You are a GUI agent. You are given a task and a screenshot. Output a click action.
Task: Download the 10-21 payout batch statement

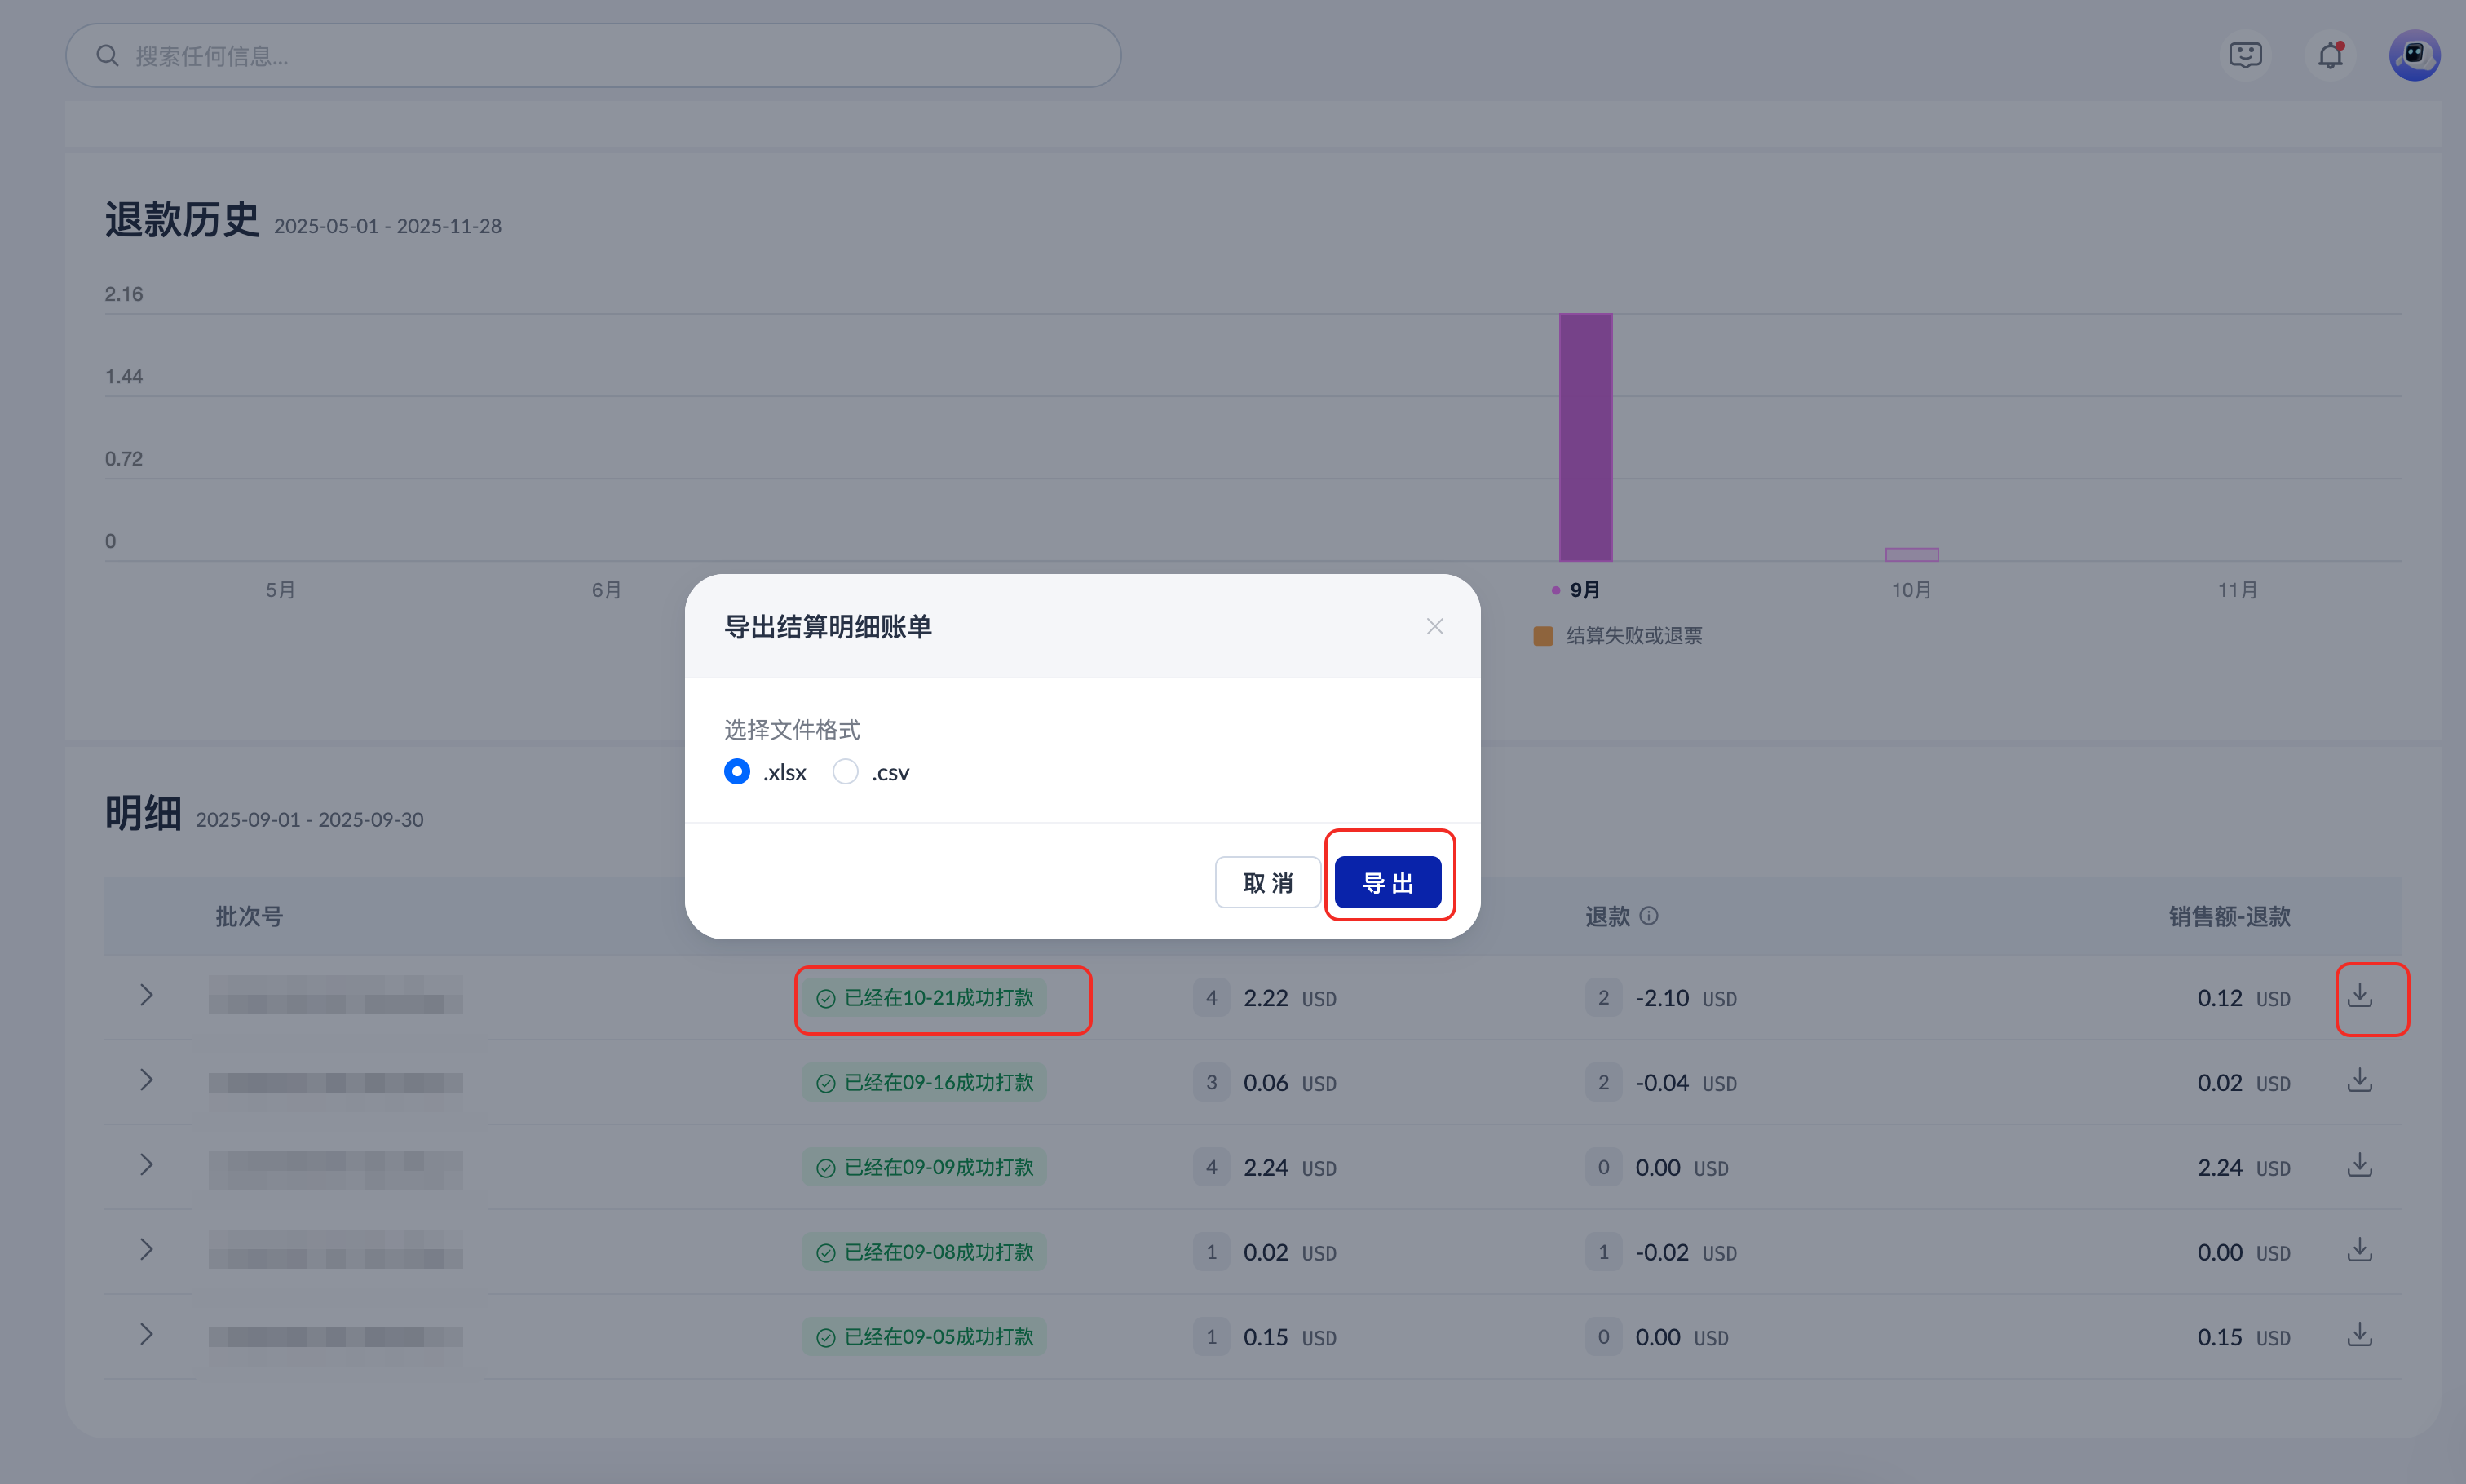click(x=2360, y=996)
